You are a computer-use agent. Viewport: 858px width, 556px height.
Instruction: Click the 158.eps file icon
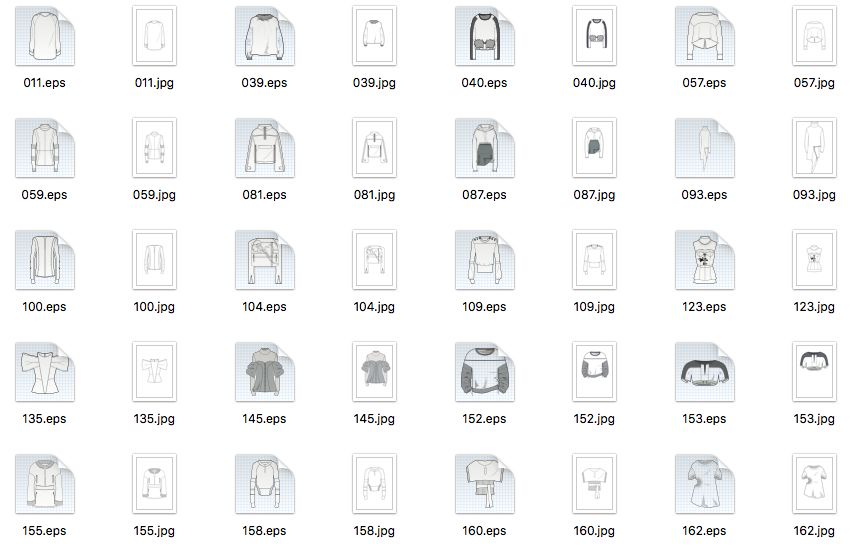coord(265,484)
